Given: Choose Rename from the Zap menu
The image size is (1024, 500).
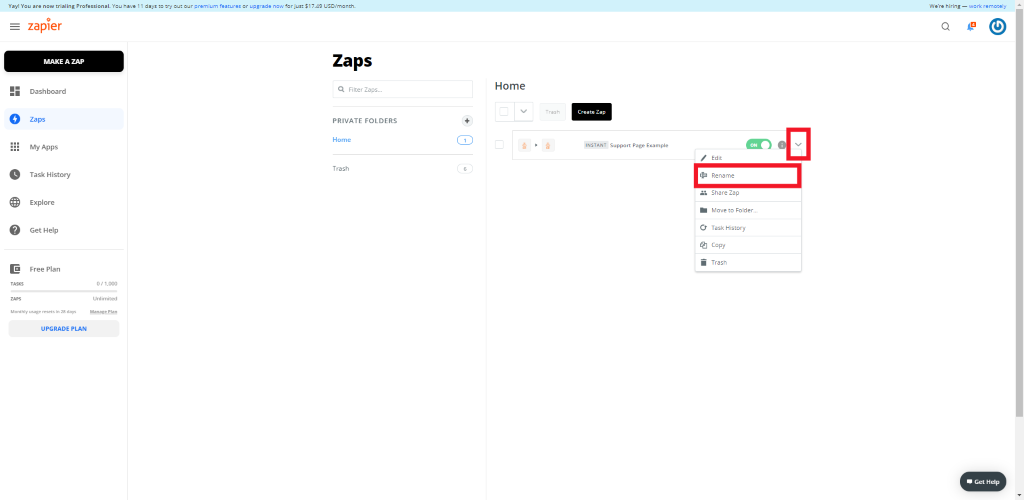Looking at the screenshot, I should click(x=748, y=176).
